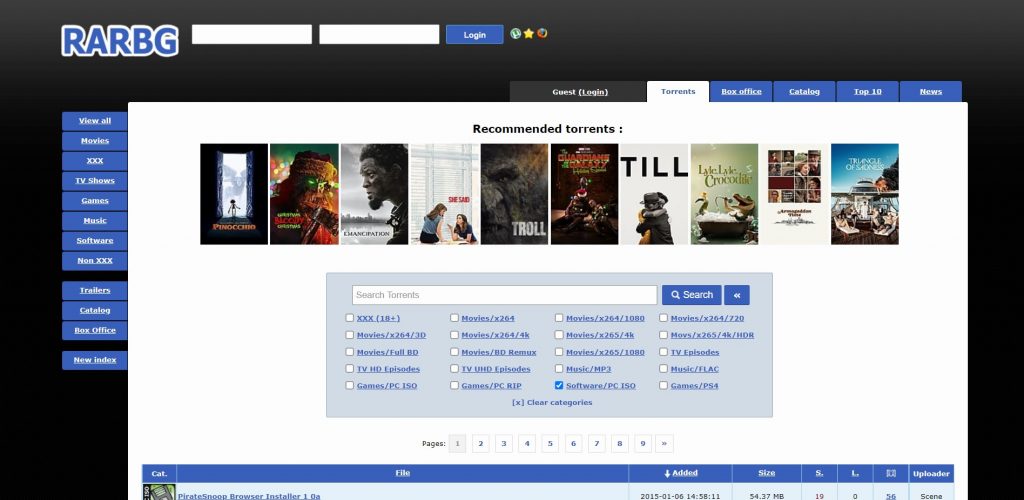This screenshot has width=1024, height=500.
Task: Focus the Search Torrents text box
Action: tap(505, 295)
